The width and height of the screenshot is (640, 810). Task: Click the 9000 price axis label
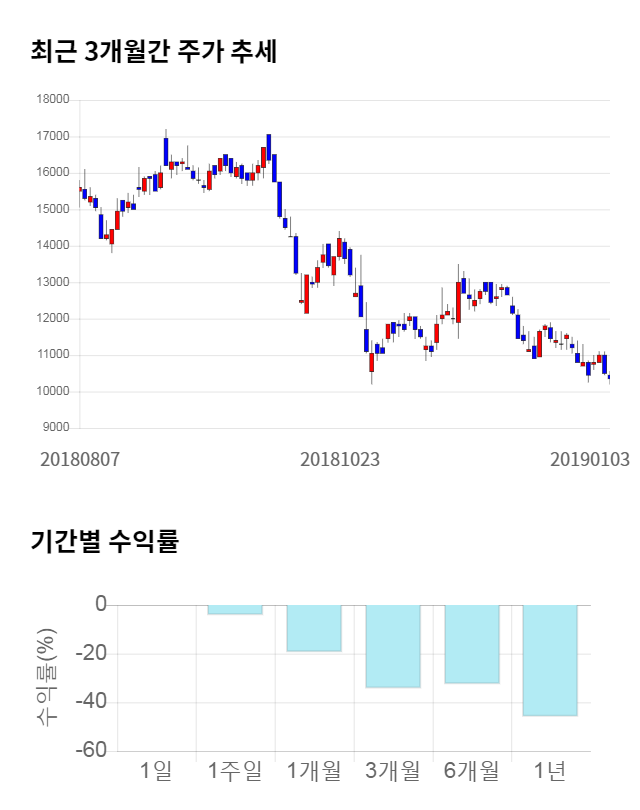pyautogui.click(x=55, y=428)
